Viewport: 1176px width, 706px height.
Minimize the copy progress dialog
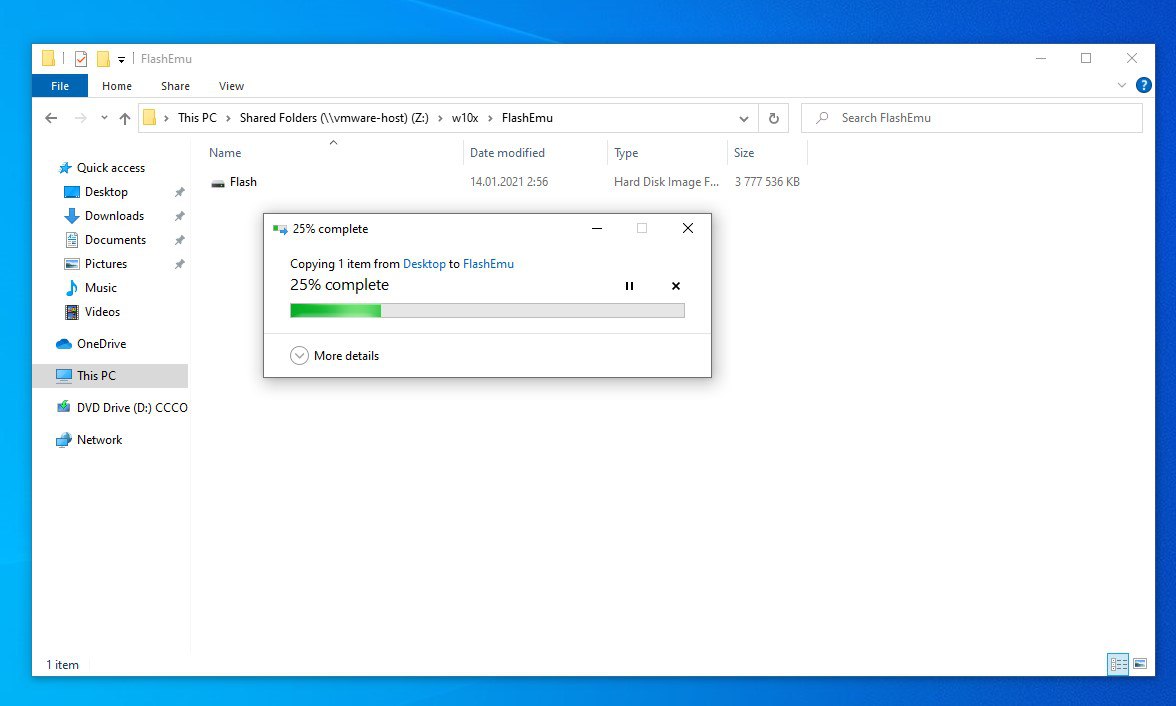[597, 228]
